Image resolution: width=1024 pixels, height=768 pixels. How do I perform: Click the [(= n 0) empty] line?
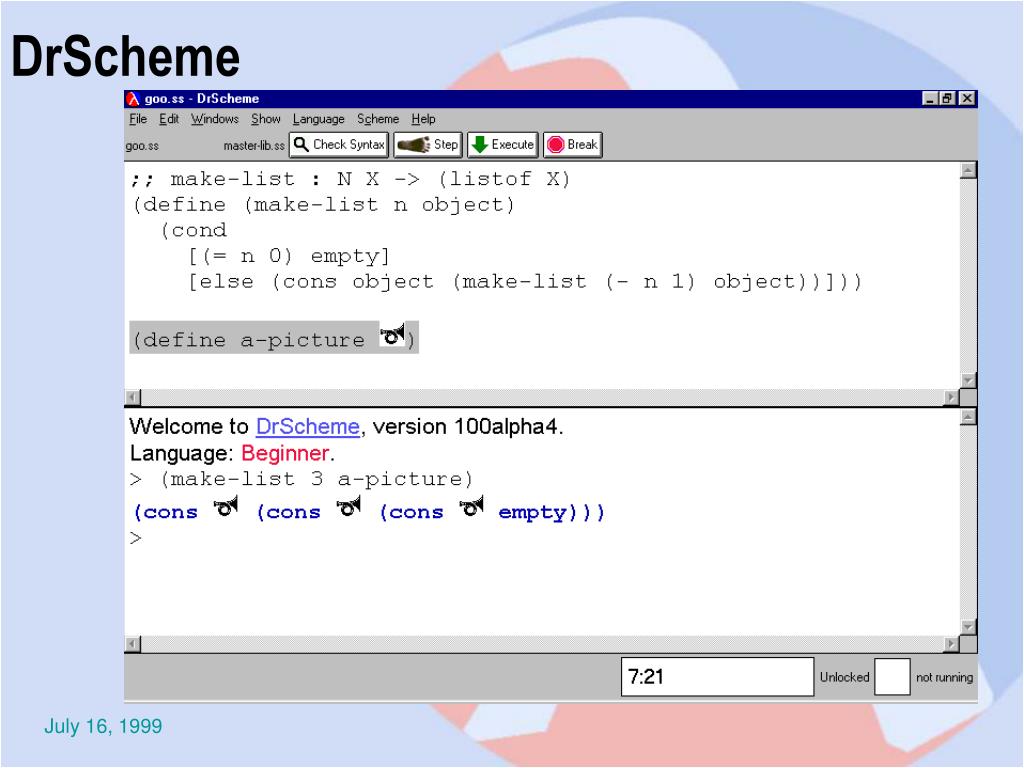click(x=289, y=256)
